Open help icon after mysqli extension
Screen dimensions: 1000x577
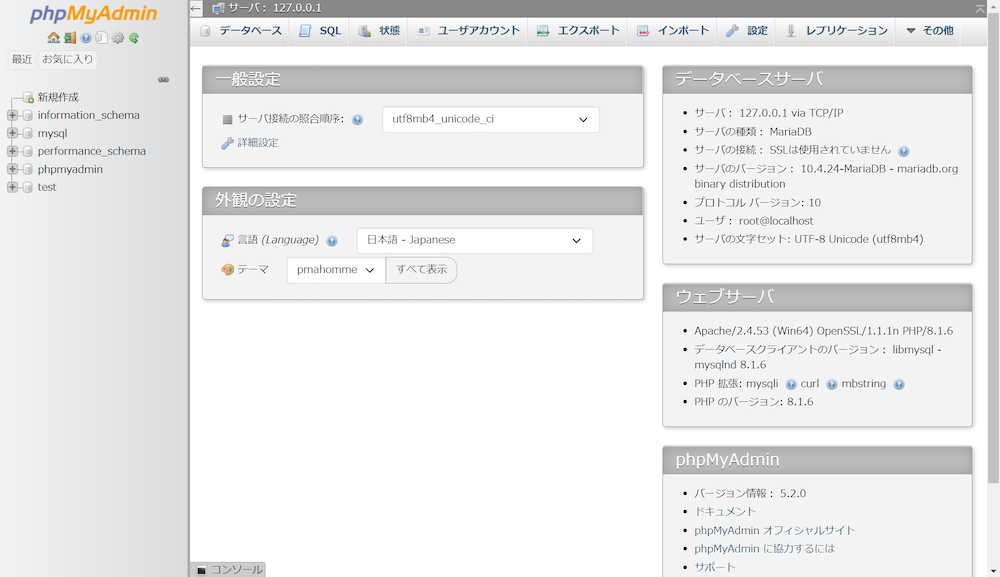[x=791, y=384]
